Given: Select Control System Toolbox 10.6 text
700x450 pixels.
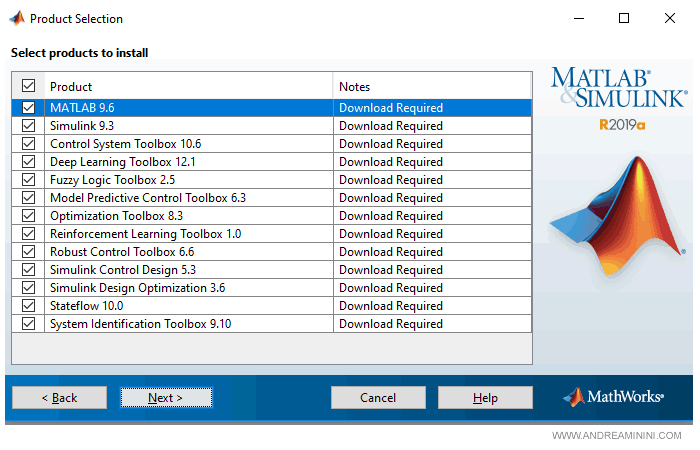Looking at the screenshot, I should point(125,144).
